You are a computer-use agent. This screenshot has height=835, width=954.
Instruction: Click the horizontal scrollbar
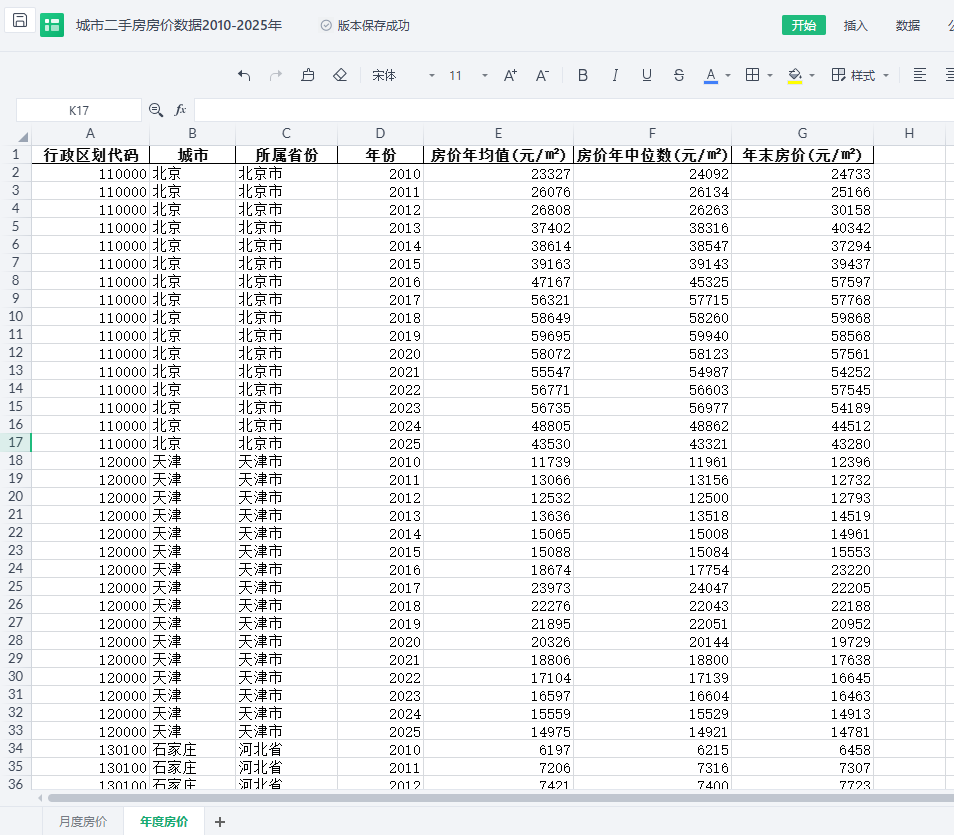point(499,797)
